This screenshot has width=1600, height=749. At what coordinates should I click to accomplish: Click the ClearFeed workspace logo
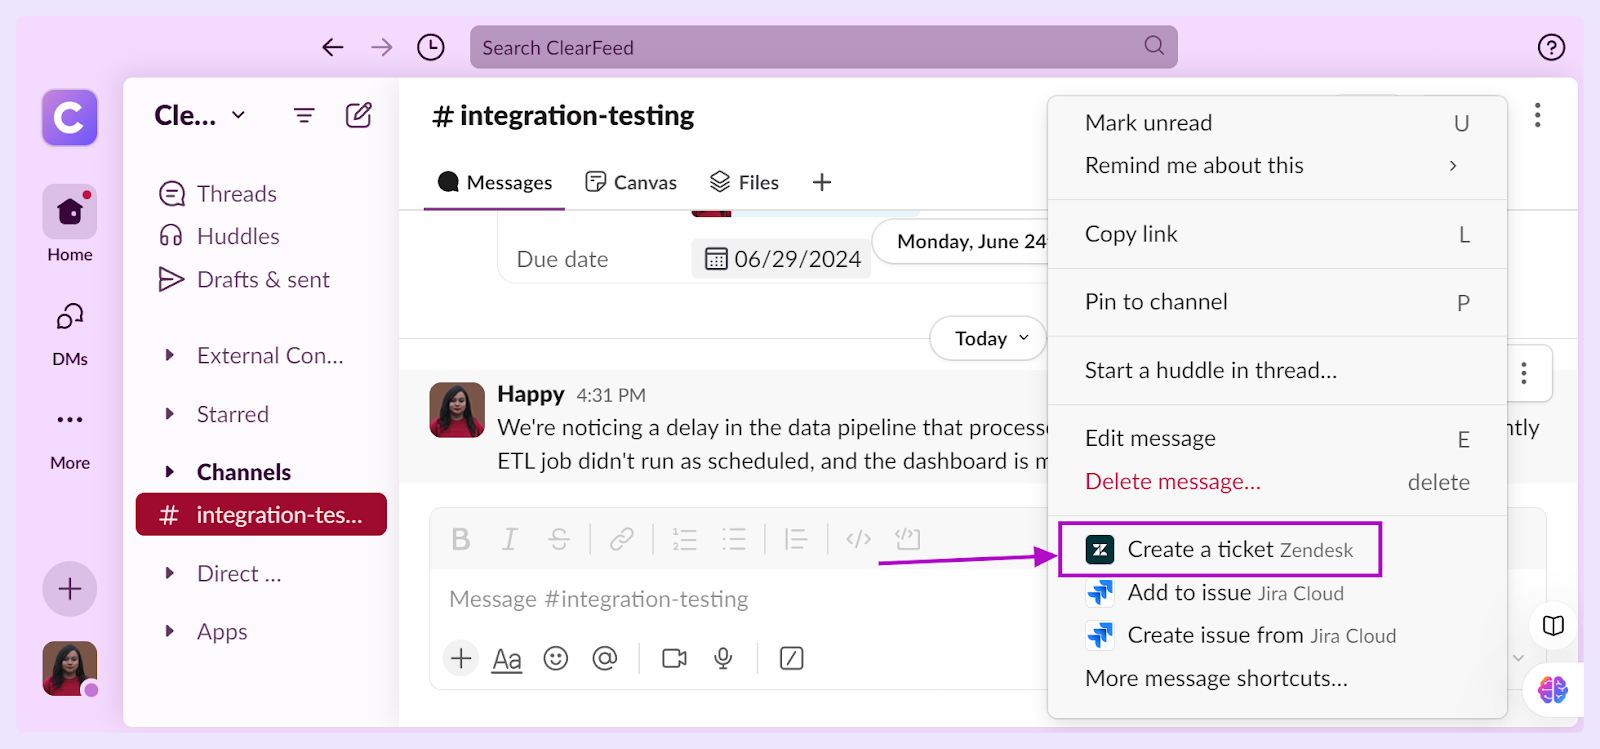pos(70,117)
